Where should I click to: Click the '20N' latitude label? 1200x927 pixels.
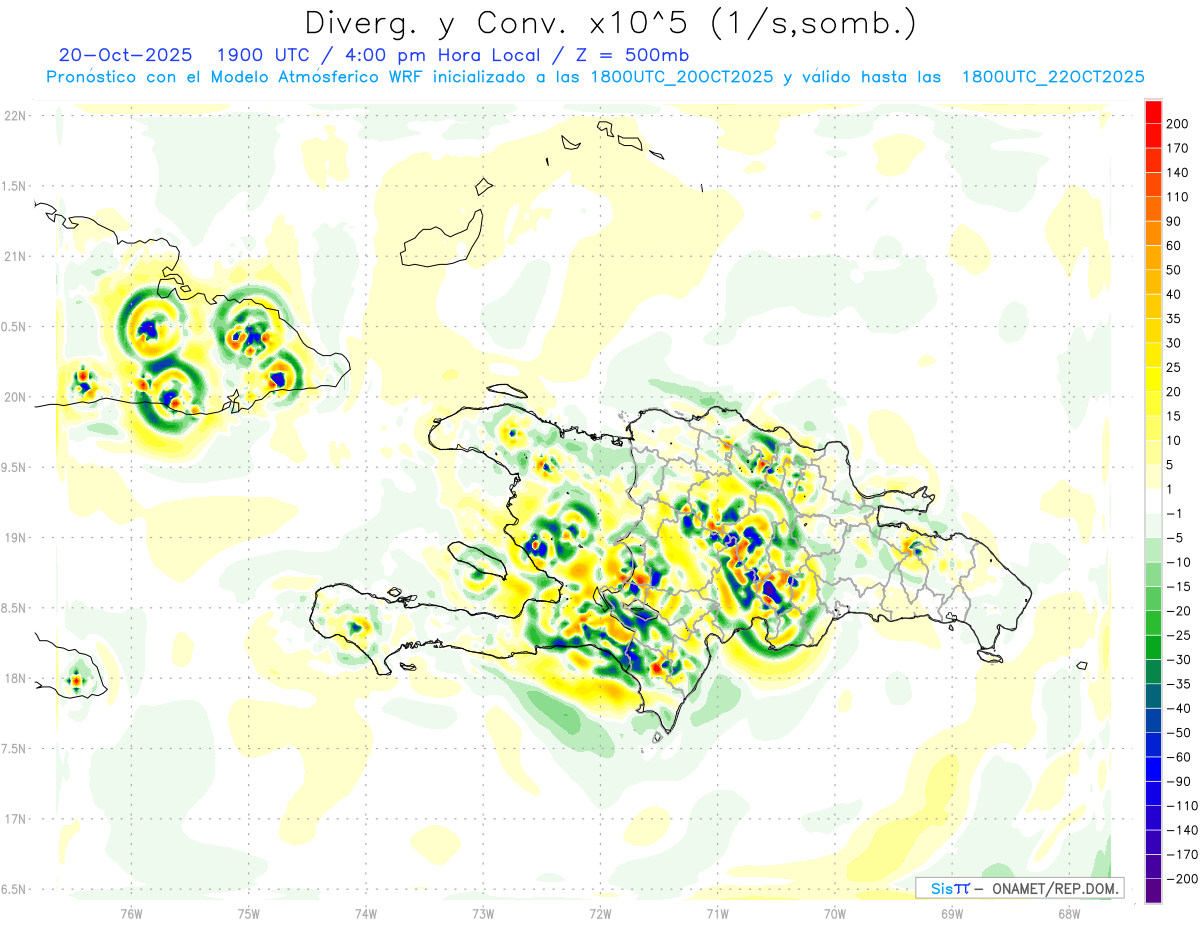tap(16, 397)
